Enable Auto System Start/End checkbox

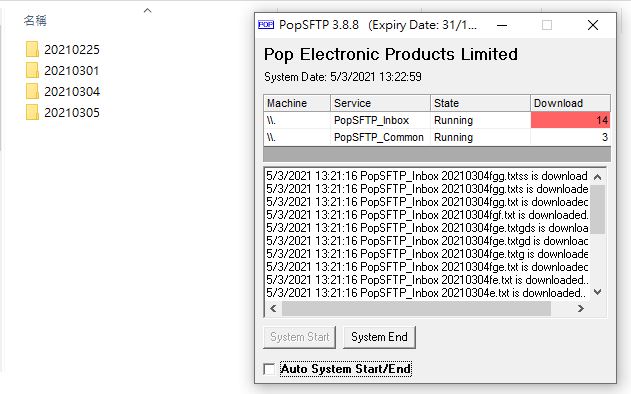269,369
